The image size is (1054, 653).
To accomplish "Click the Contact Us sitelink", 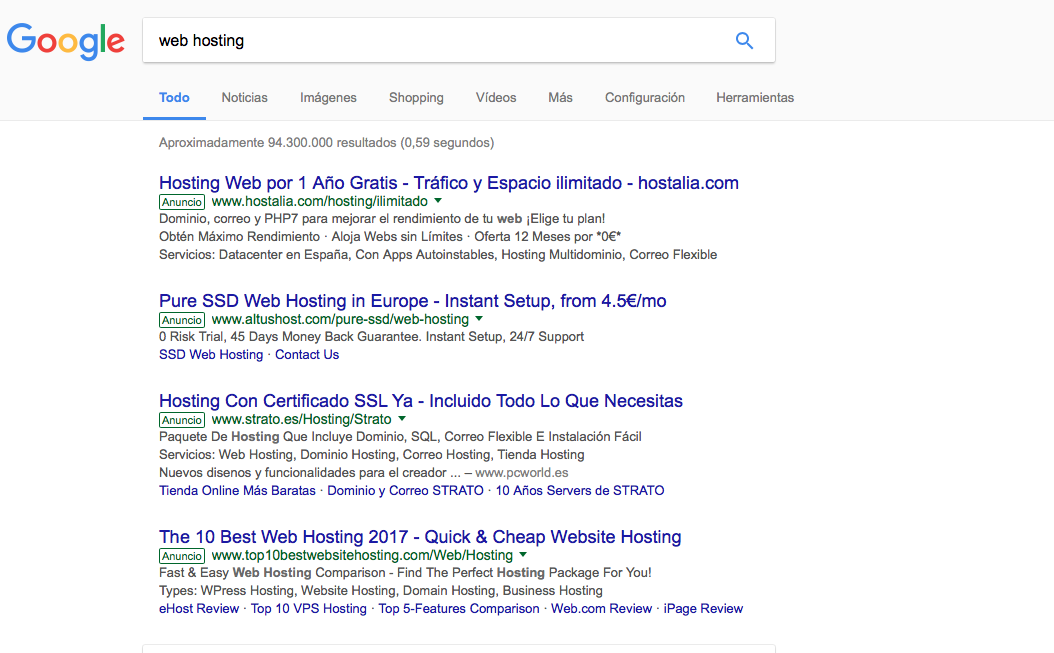I will pos(306,354).
